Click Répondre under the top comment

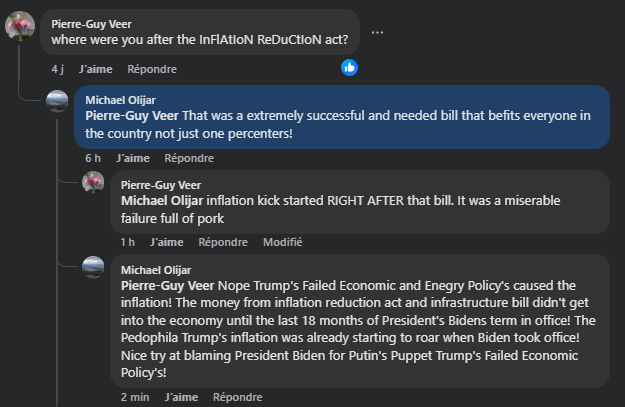[x=152, y=69]
